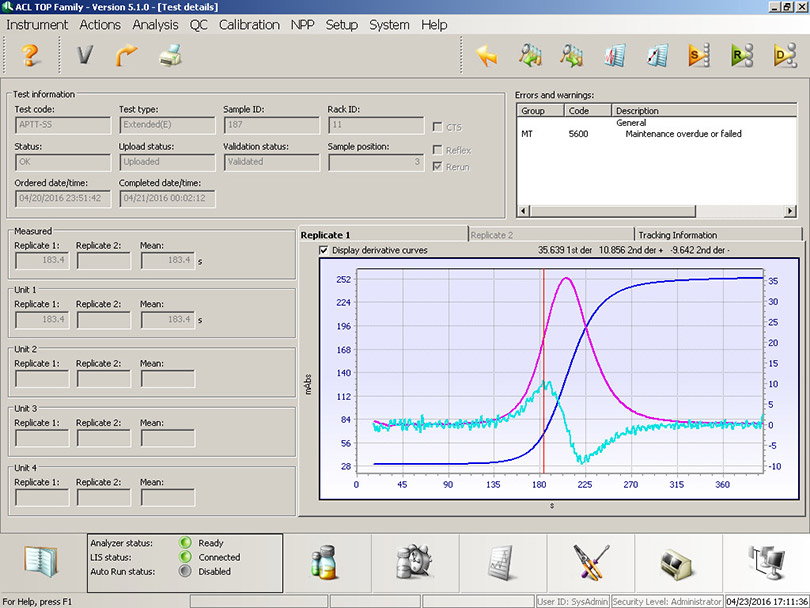The image size is (810, 608).
Task: Open the System menu
Action: [389, 25]
